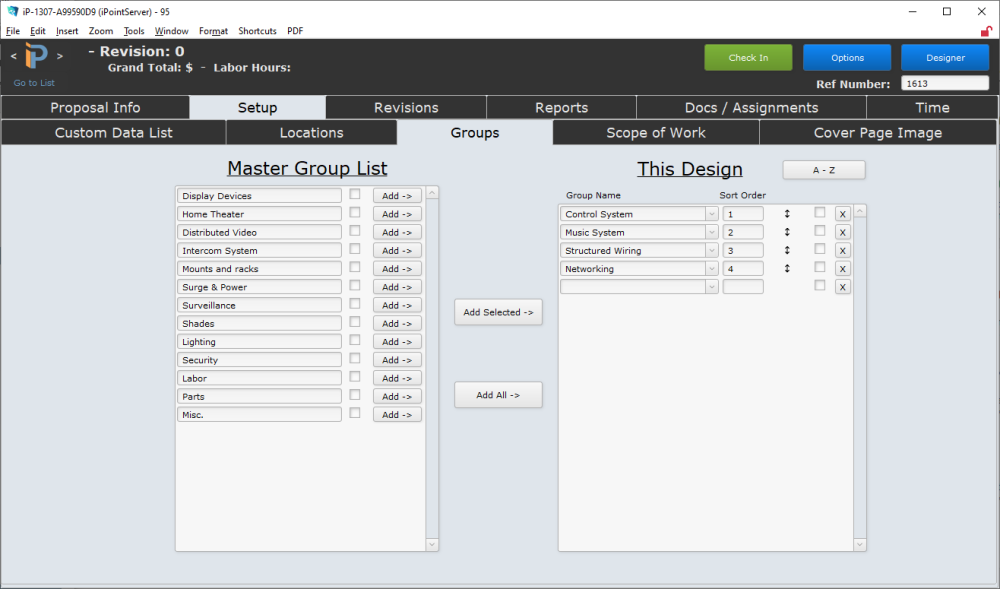Click the Options button
The image size is (1000, 589).
(847, 57)
